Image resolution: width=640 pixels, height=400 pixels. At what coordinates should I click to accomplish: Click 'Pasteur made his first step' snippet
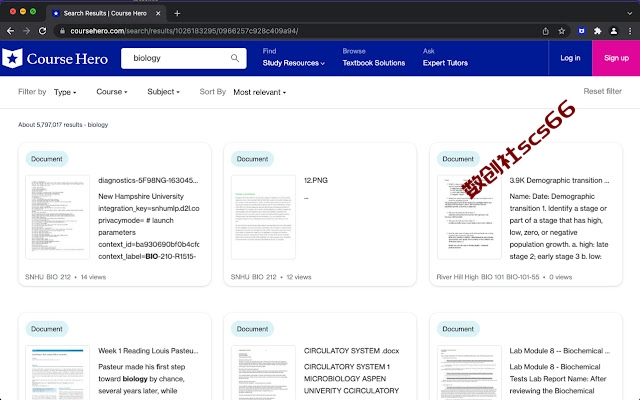[x=142, y=367]
